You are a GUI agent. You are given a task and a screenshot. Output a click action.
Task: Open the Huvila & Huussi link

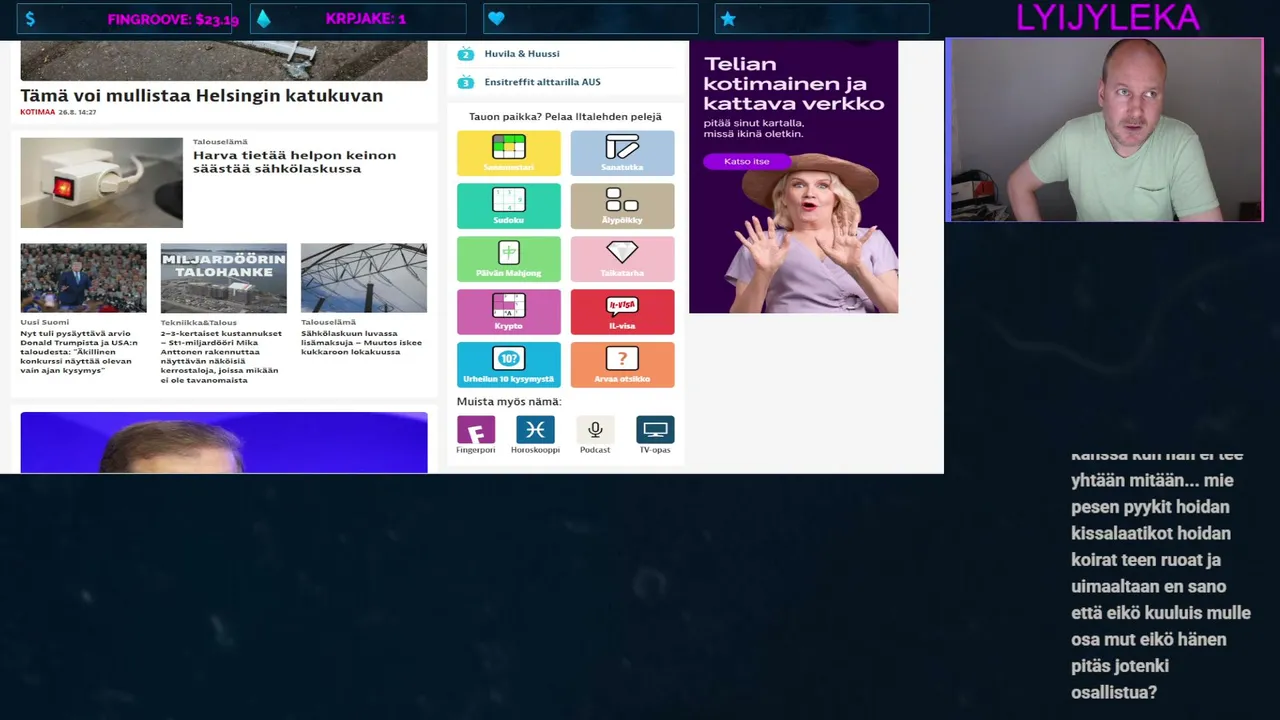coord(522,54)
